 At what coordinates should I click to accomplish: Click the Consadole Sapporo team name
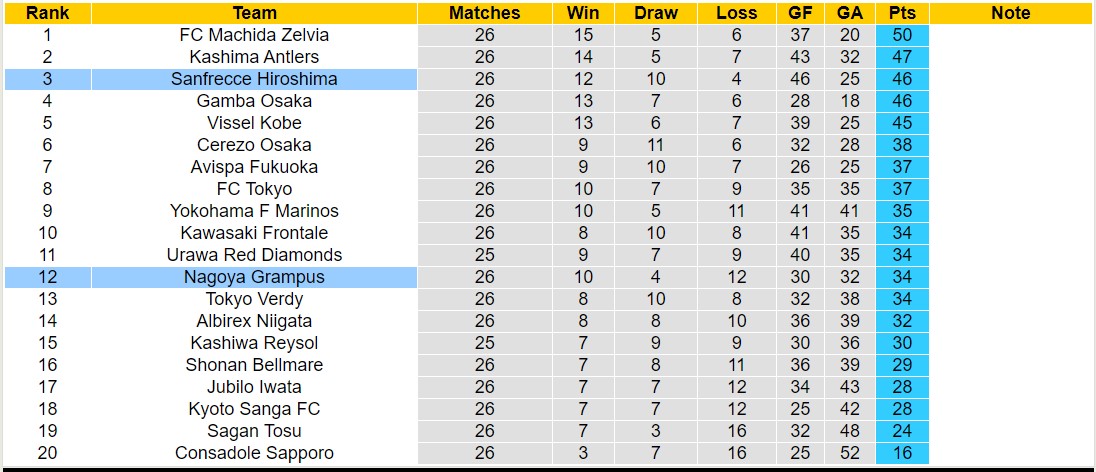click(254, 453)
